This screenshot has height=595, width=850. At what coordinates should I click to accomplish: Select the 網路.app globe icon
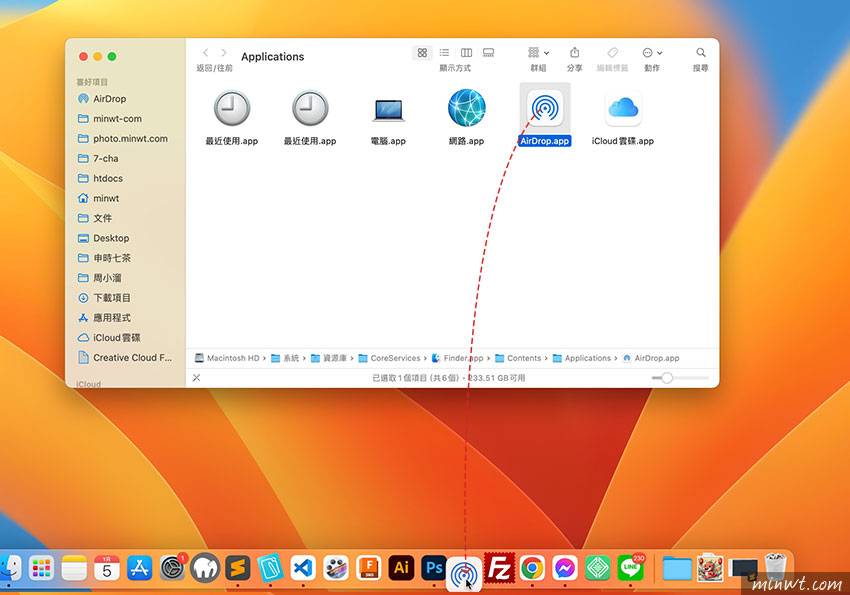point(466,108)
